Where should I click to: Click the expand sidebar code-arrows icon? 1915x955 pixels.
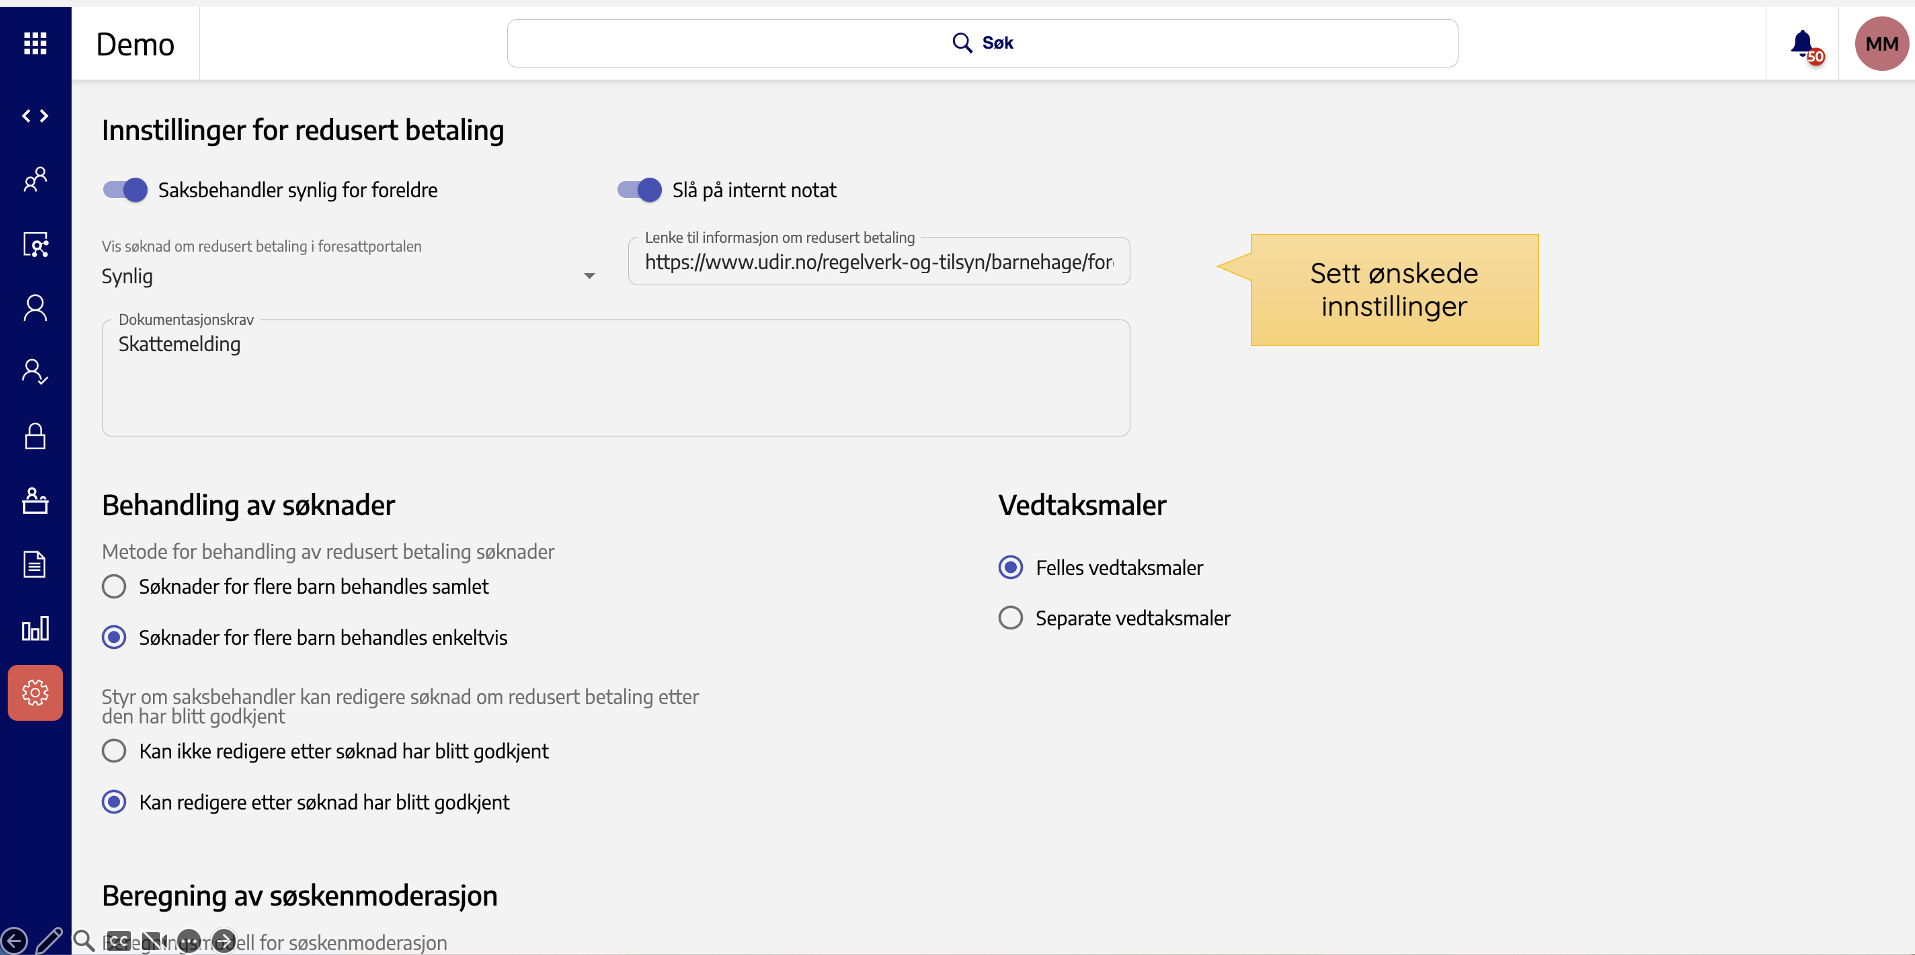click(x=35, y=116)
